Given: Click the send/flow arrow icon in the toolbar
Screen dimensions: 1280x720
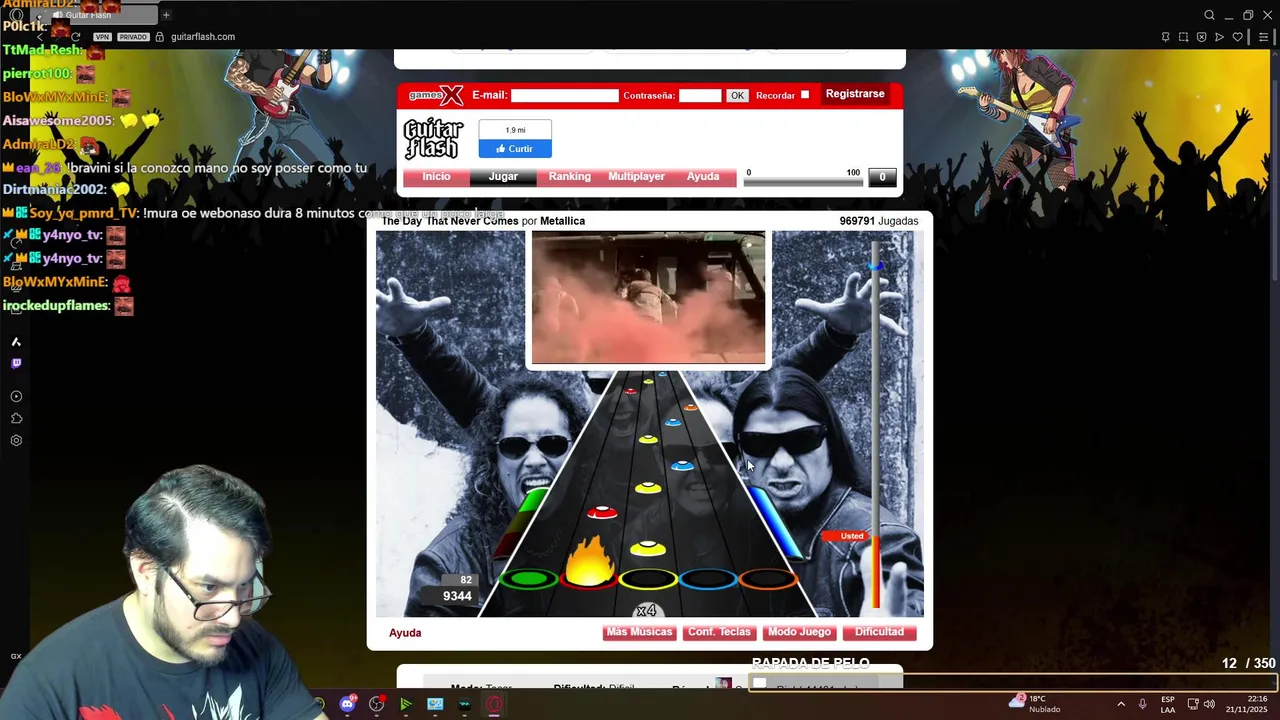Looking at the screenshot, I should pyautogui.click(x=1219, y=37).
